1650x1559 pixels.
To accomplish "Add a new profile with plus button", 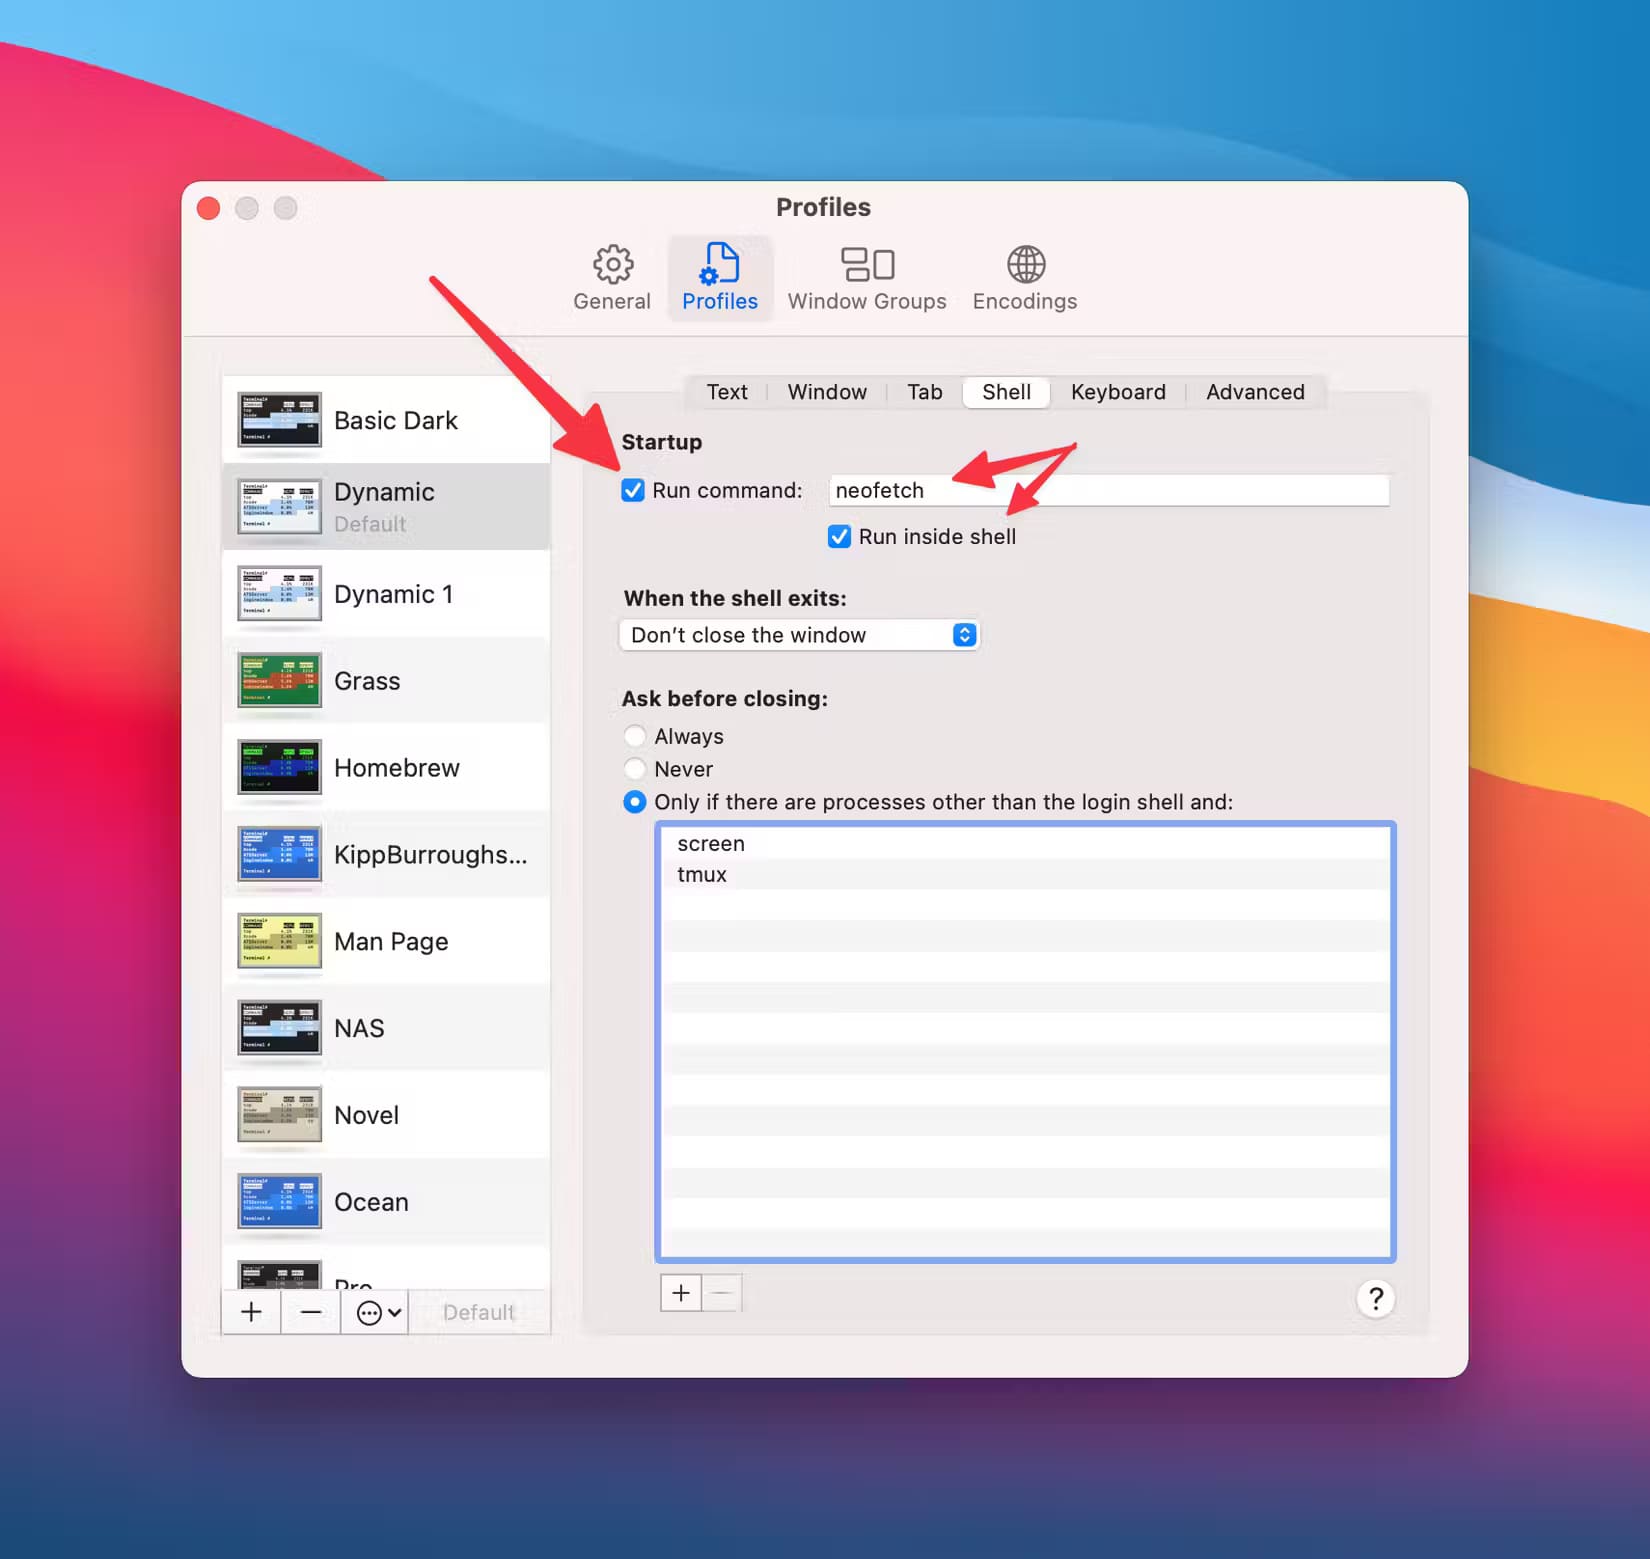I will (x=251, y=1312).
